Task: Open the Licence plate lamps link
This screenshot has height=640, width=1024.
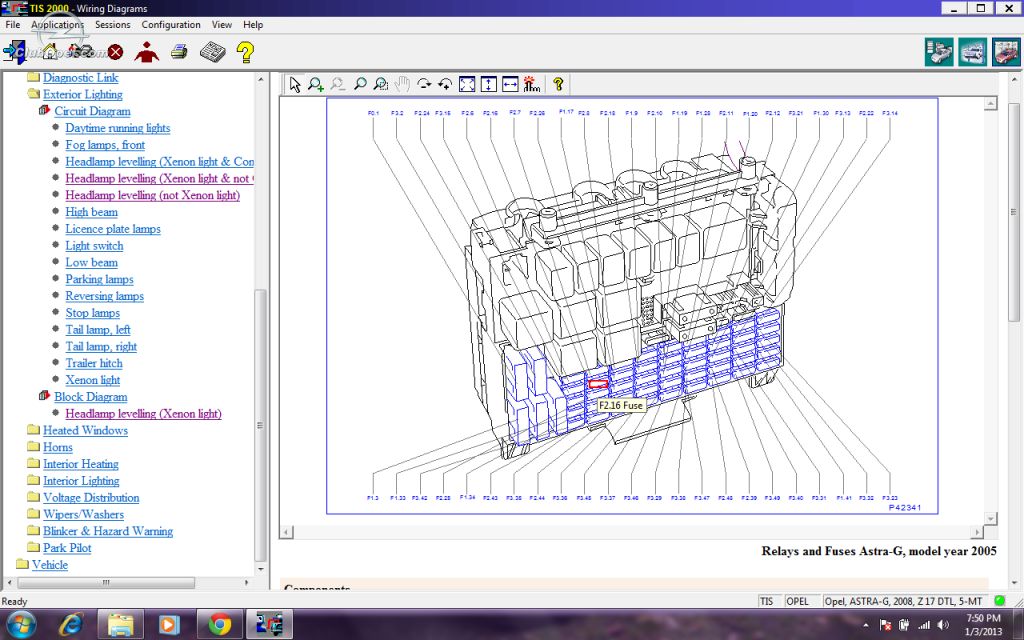Action: 113,229
